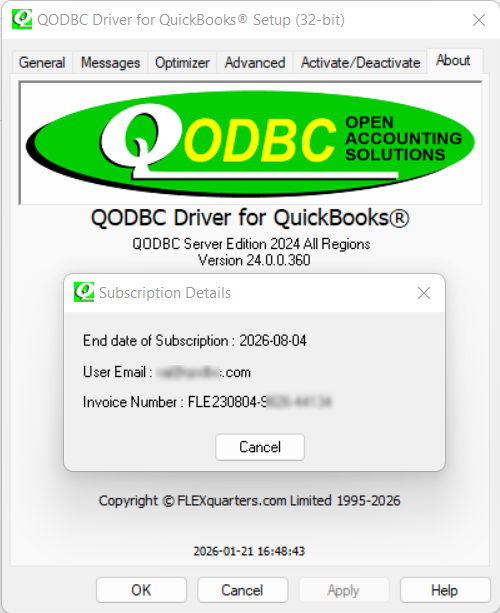Screen dimensions: 500x613
Task: Click the Invoice Number line
Action: click(x=207, y=402)
